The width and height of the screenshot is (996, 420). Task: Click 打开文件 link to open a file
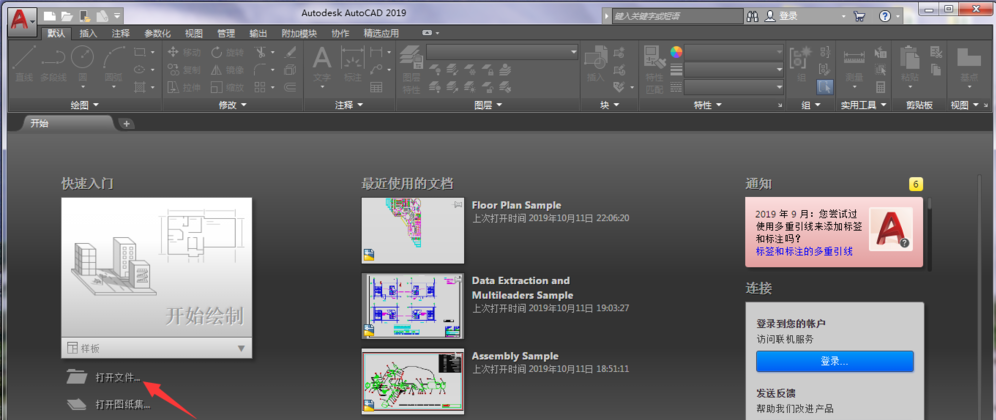point(118,378)
